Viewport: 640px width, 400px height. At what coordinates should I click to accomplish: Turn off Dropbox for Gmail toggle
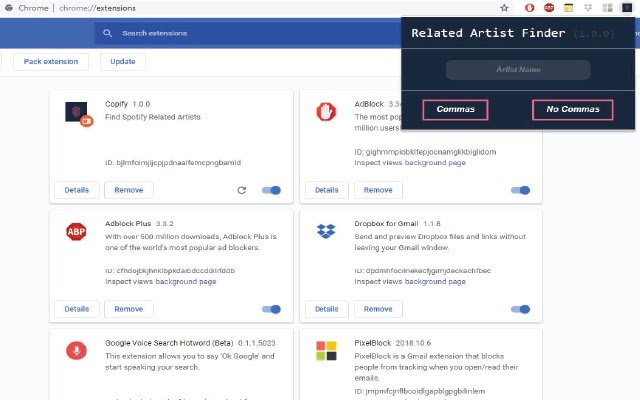click(x=520, y=309)
